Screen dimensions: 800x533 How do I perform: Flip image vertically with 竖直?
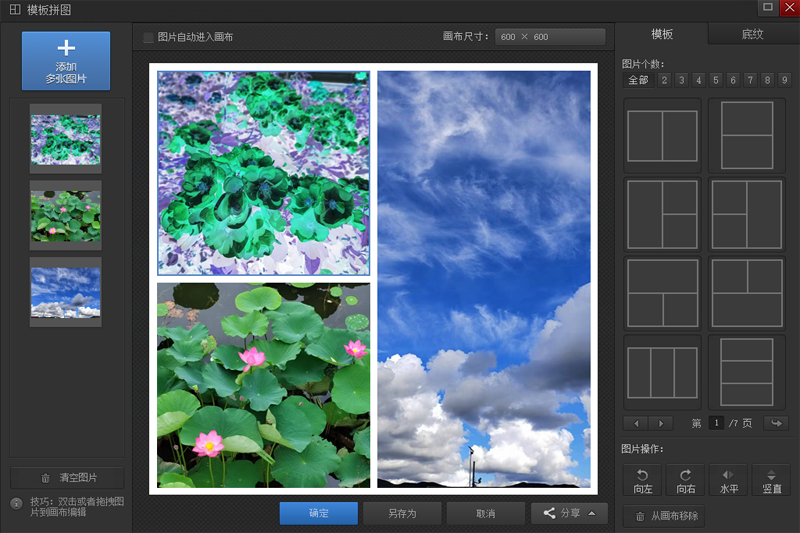tap(770, 481)
